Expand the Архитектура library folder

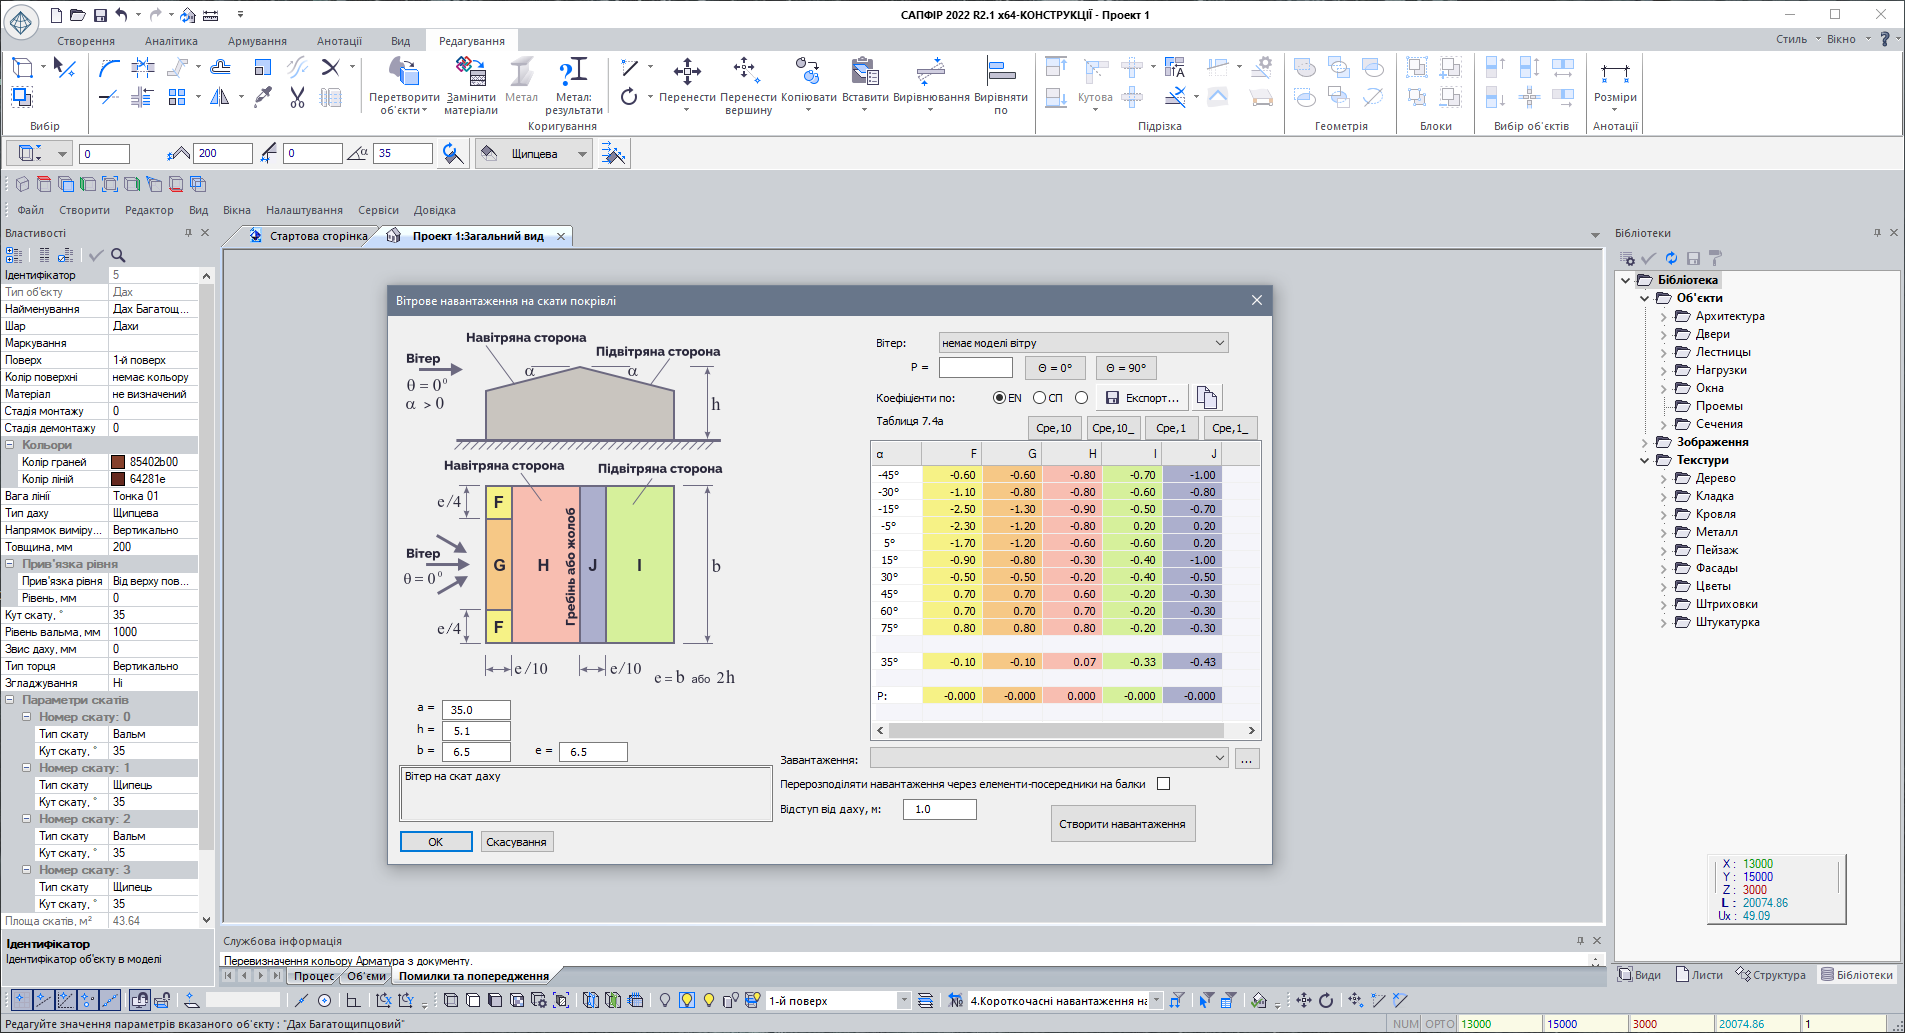[x=1664, y=316]
